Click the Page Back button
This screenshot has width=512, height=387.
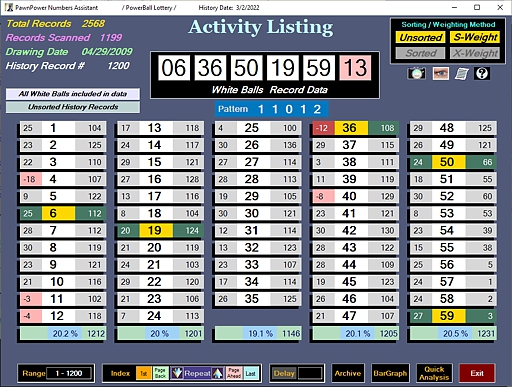click(161, 373)
